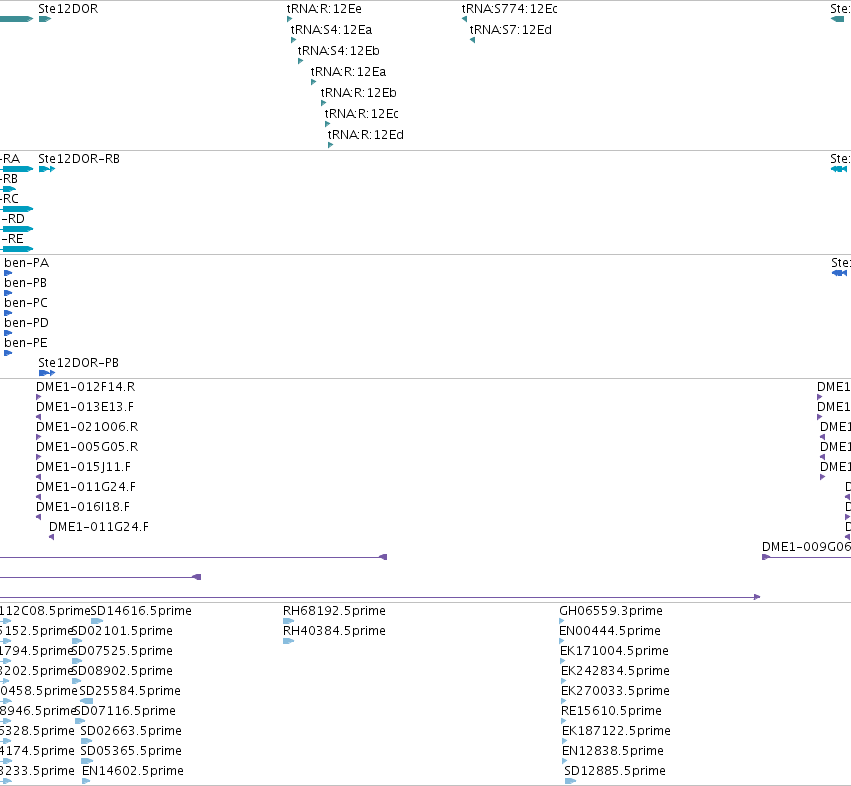Screen dimensions: 851x786
Task: Click the arrow glyph under tRNA:R:12Ee
Action: [289, 19]
